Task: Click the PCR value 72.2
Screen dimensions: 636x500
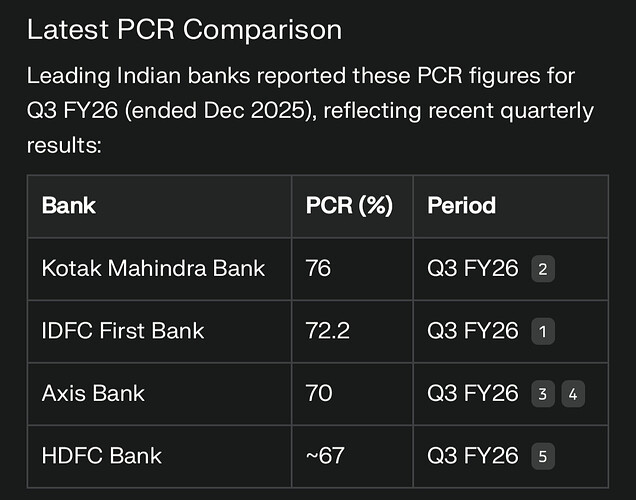Action: (x=327, y=331)
